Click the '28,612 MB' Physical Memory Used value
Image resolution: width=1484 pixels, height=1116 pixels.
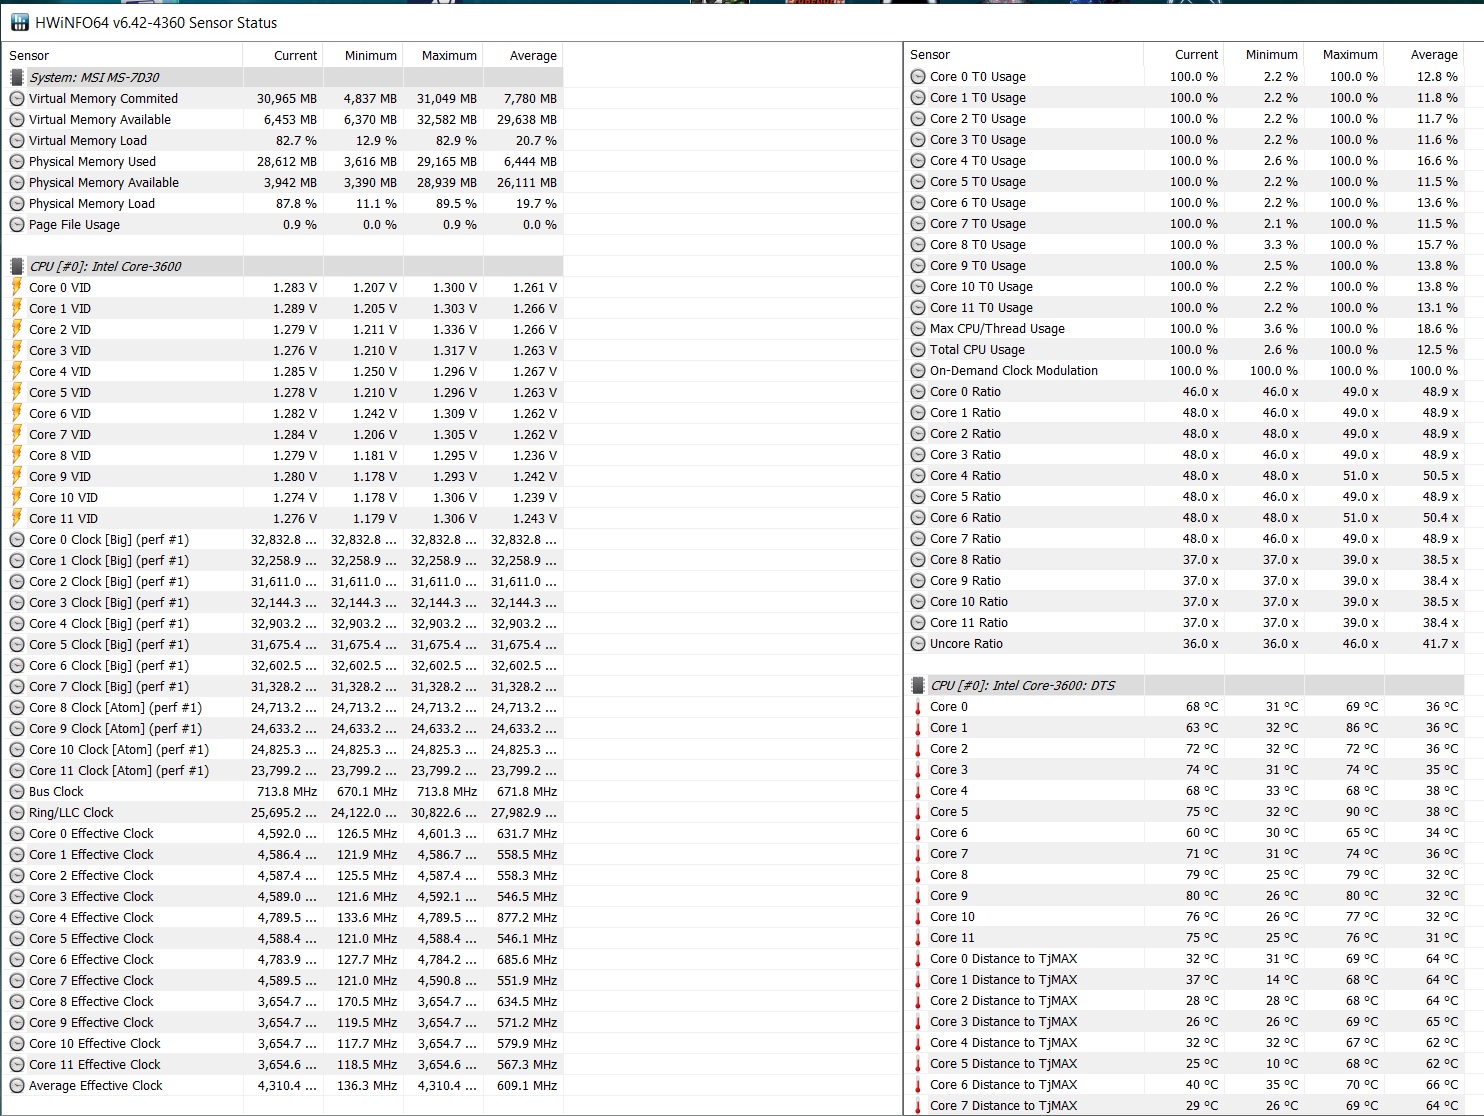287,161
